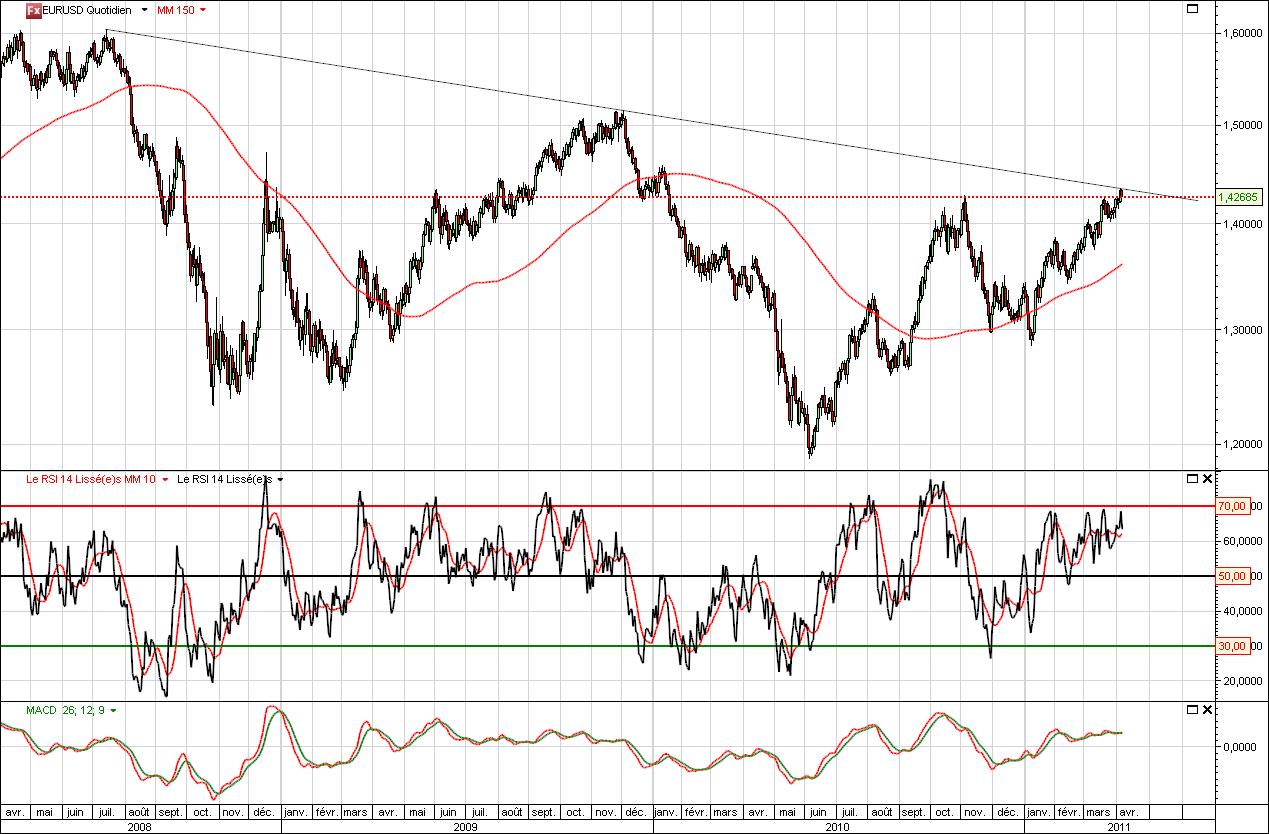Click the green 1,42685 price tag
The image size is (1269, 834).
pyautogui.click(x=1240, y=196)
